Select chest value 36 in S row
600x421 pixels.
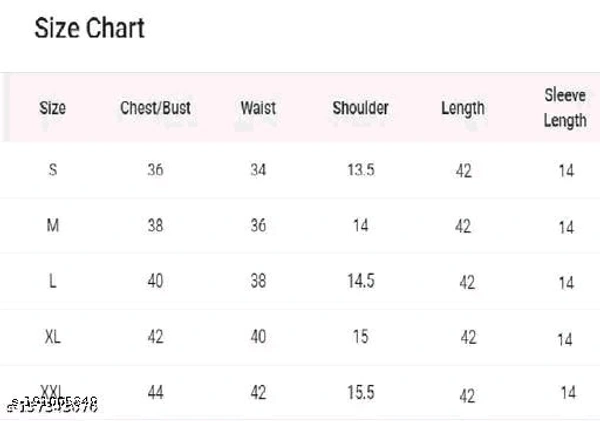[155, 170]
